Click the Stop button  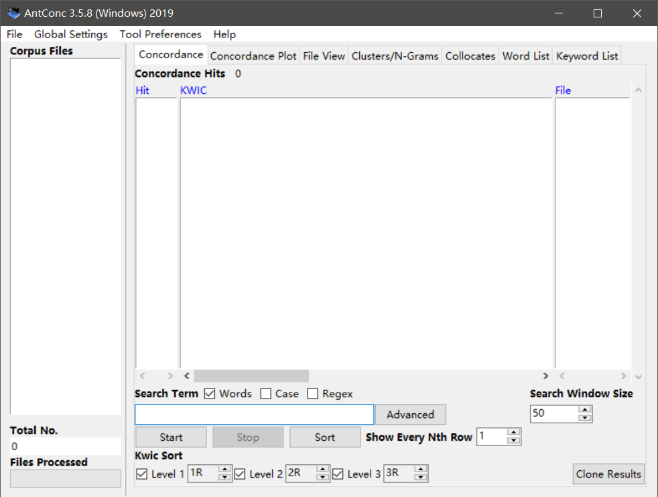tap(248, 437)
